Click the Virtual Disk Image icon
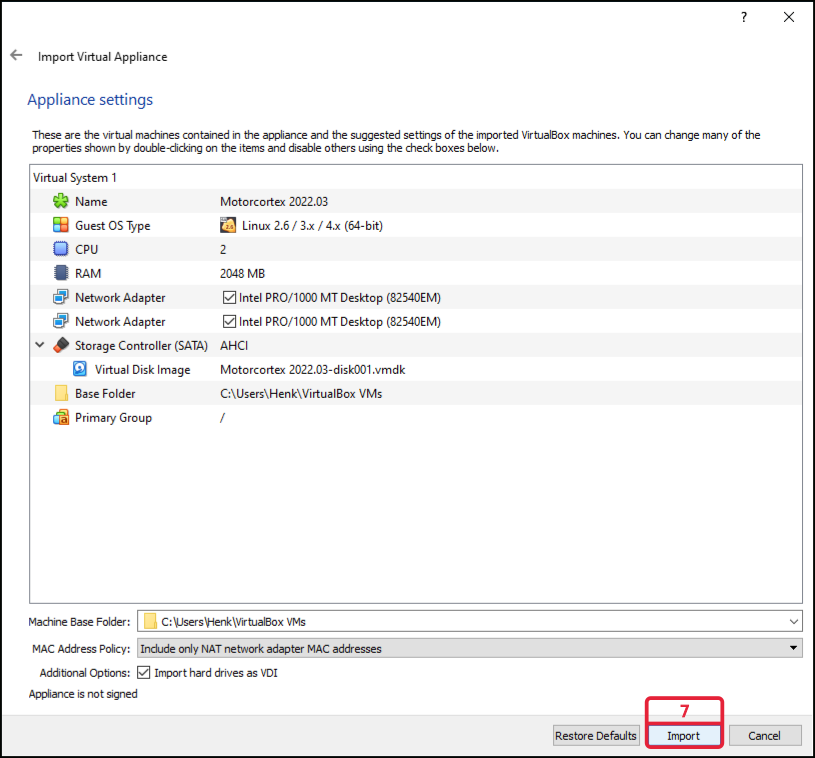This screenshot has height=758, width=815. 80,369
